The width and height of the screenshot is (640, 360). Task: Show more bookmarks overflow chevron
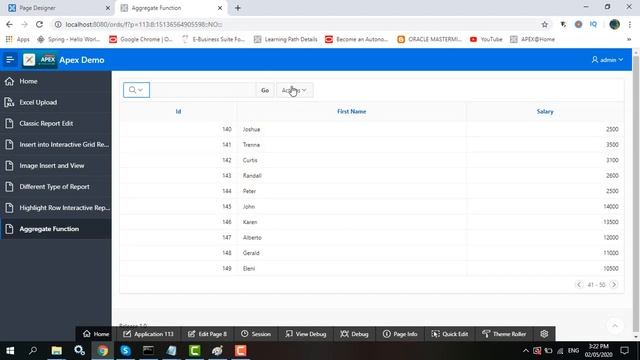[x=629, y=39]
